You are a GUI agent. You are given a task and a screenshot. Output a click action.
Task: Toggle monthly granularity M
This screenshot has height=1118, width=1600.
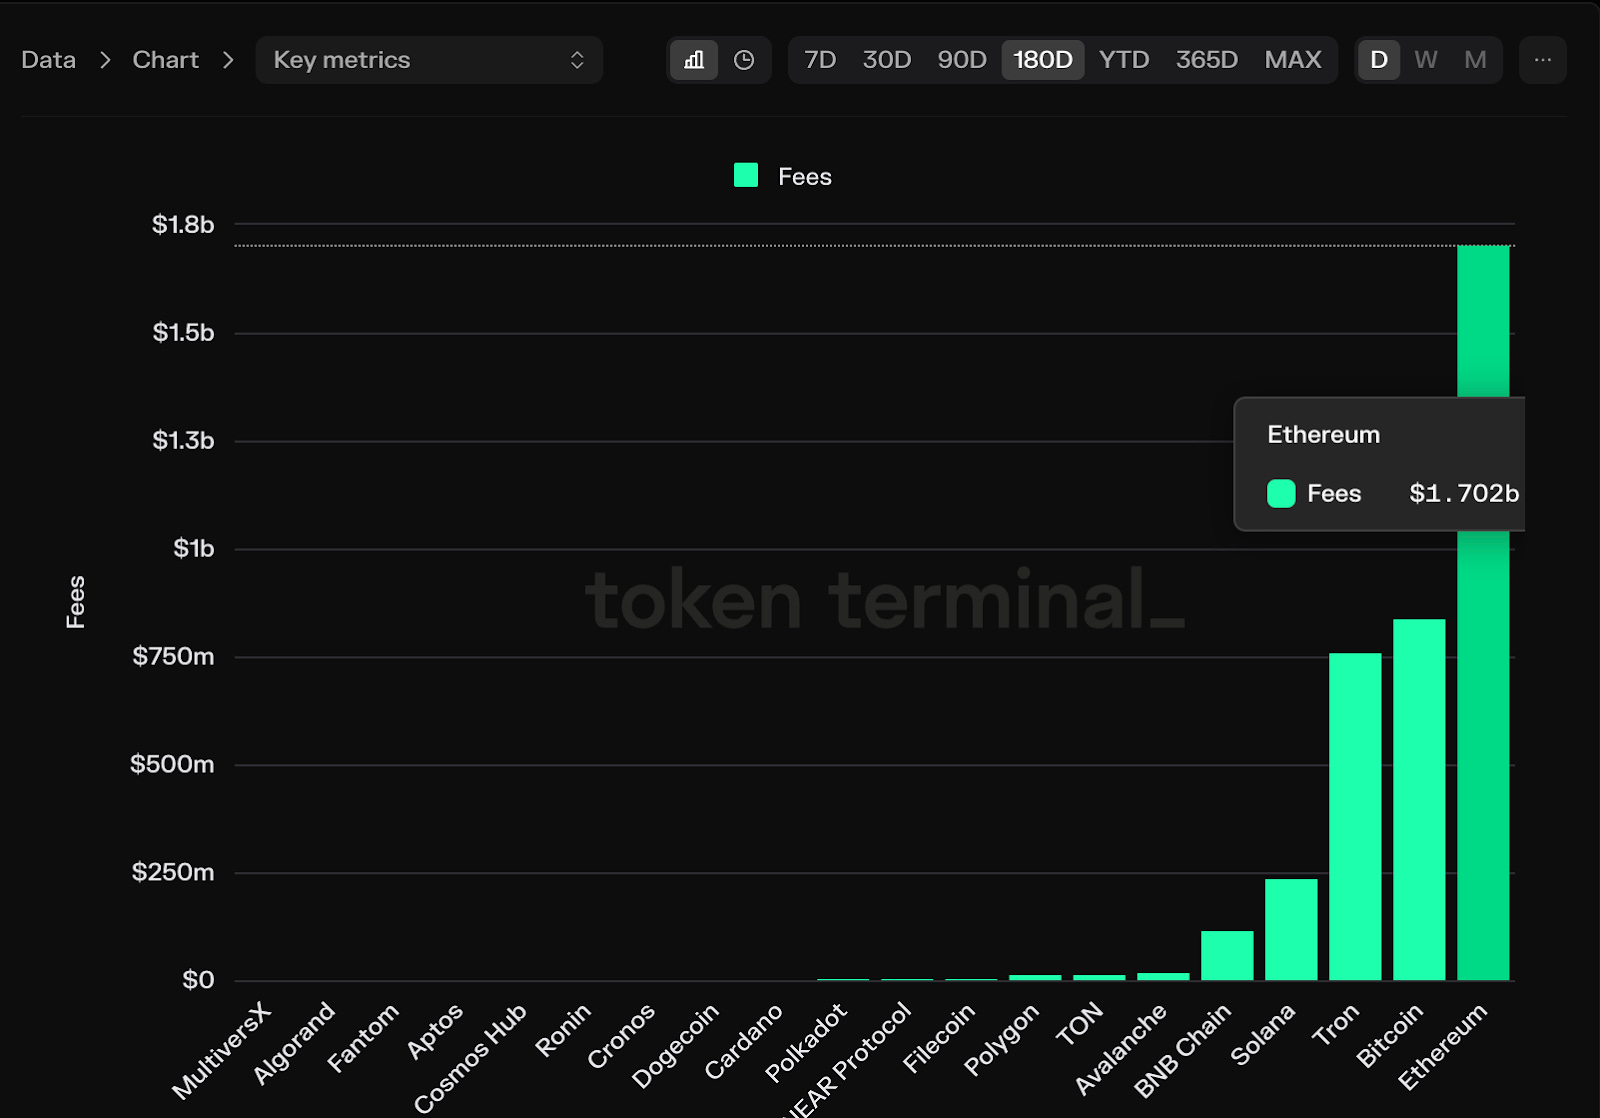1475,60
